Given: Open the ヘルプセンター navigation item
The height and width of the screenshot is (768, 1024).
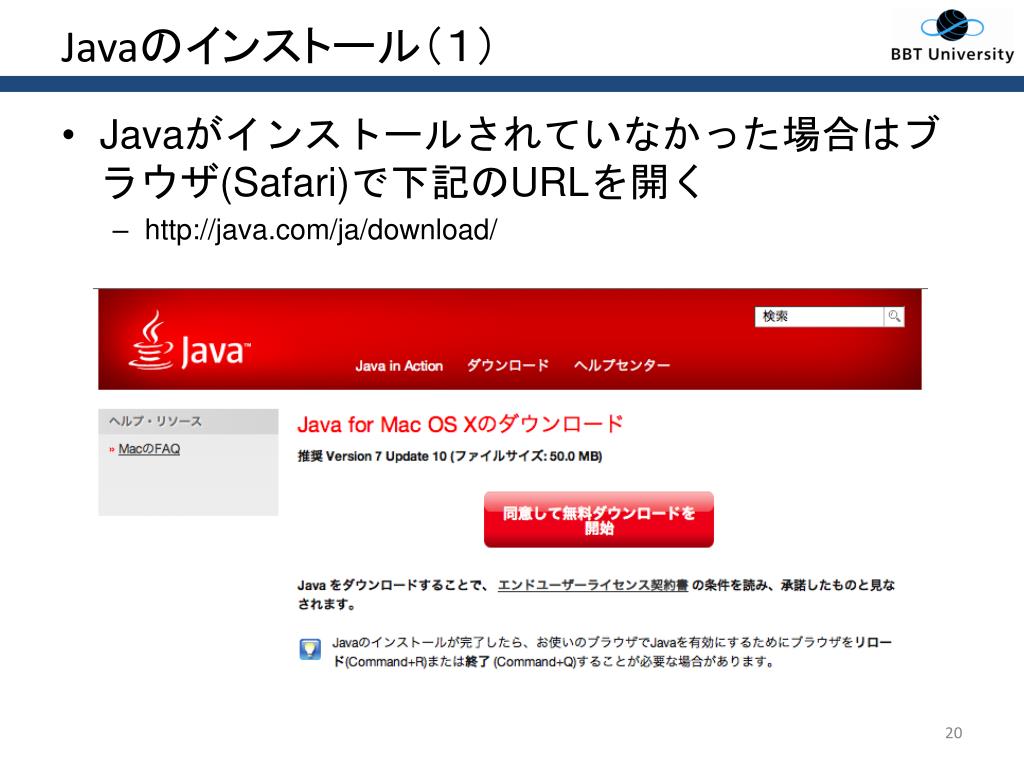Looking at the screenshot, I should coord(622,365).
